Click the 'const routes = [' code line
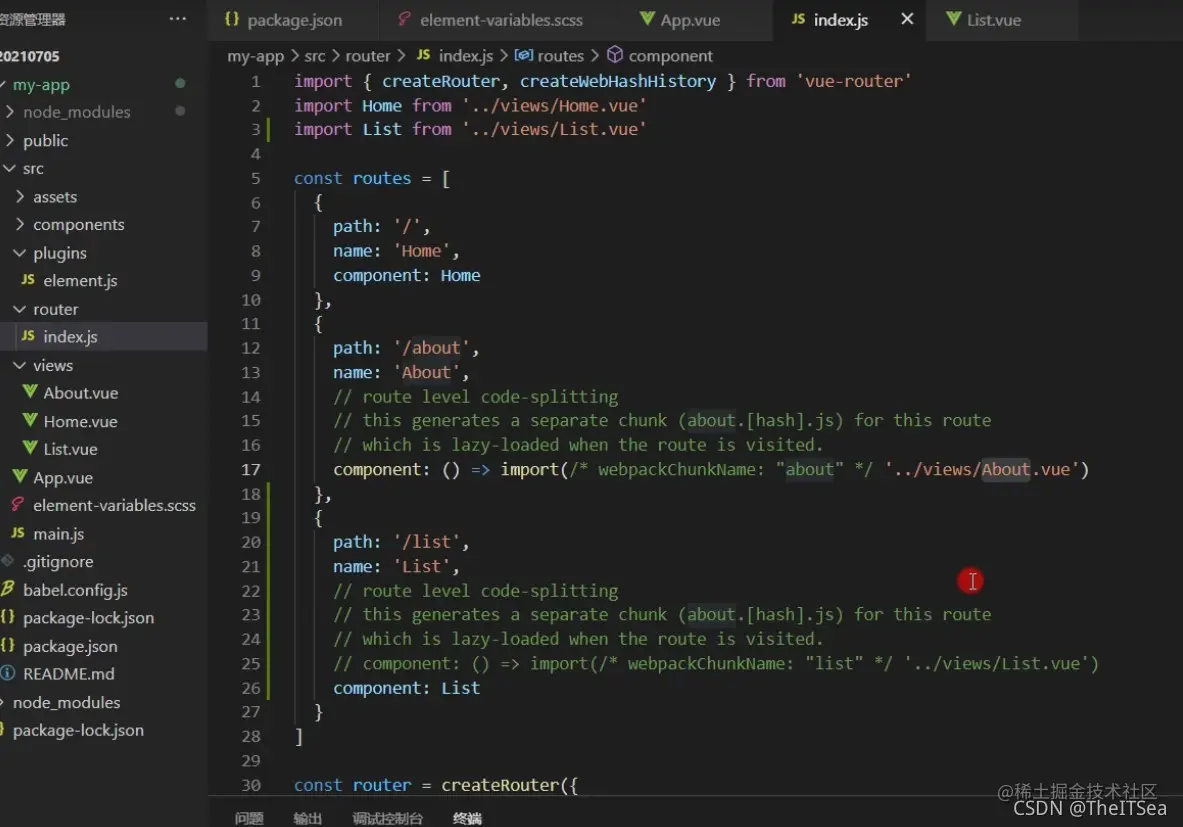This screenshot has width=1183, height=827. (x=372, y=178)
